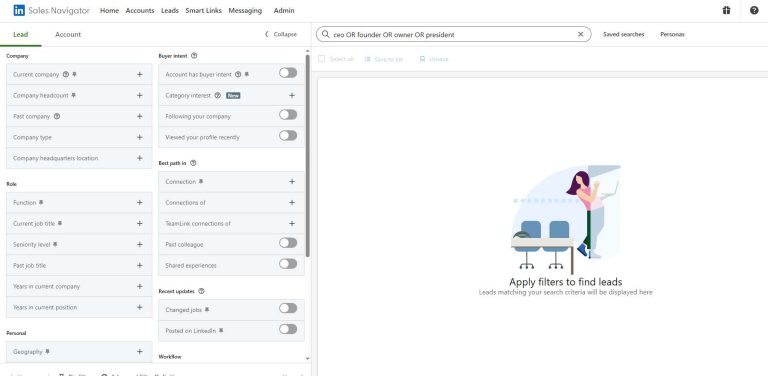The width and height of the screenshot is (768, 376).
Task: Open the gift icon in the top bar
Action: [726, 10]
